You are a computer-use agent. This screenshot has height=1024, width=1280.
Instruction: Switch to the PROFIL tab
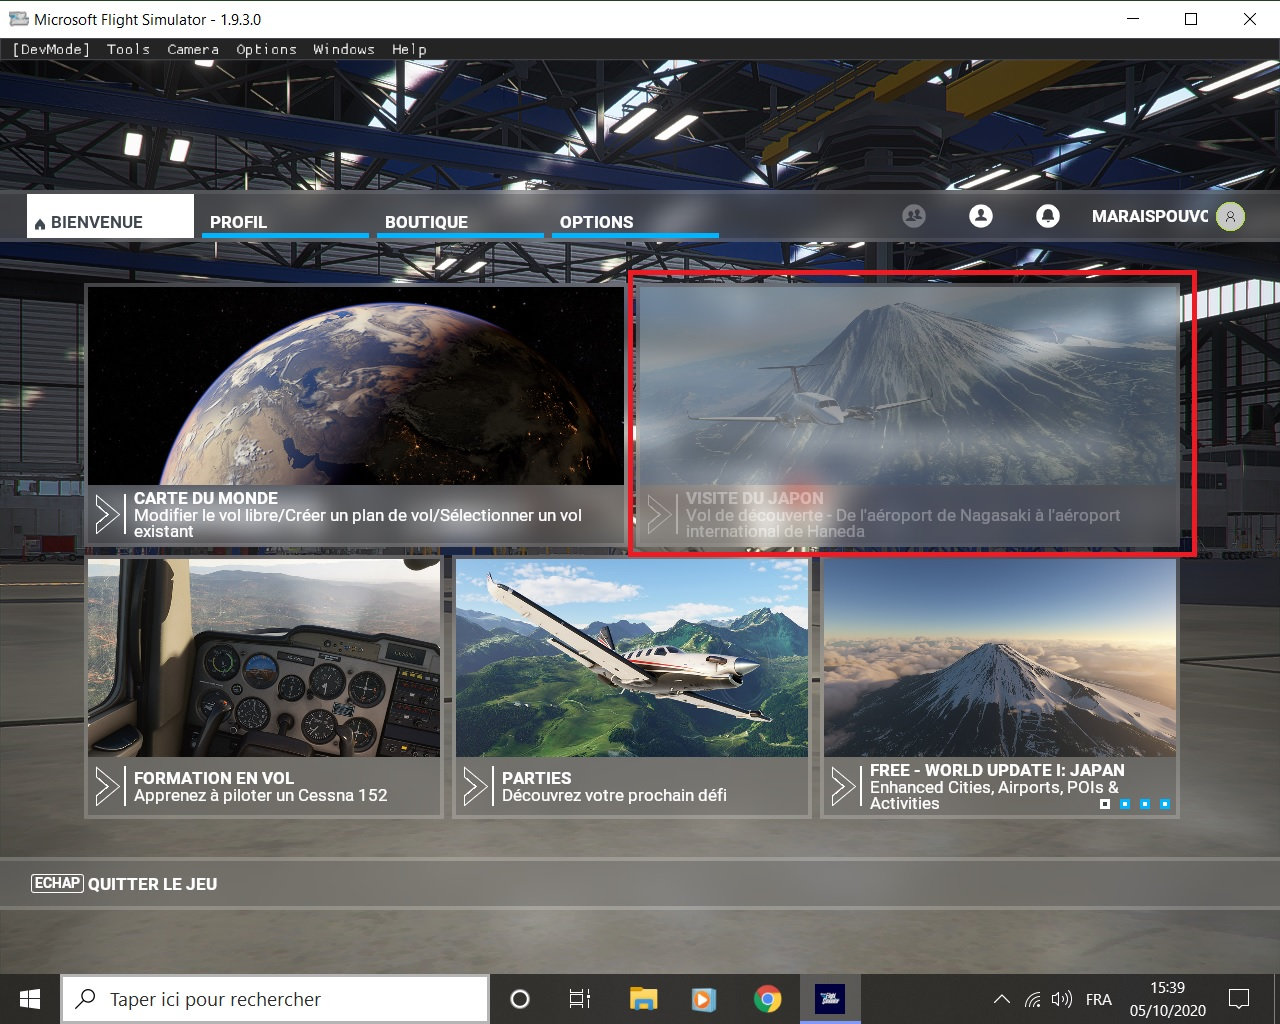(286, 221)
